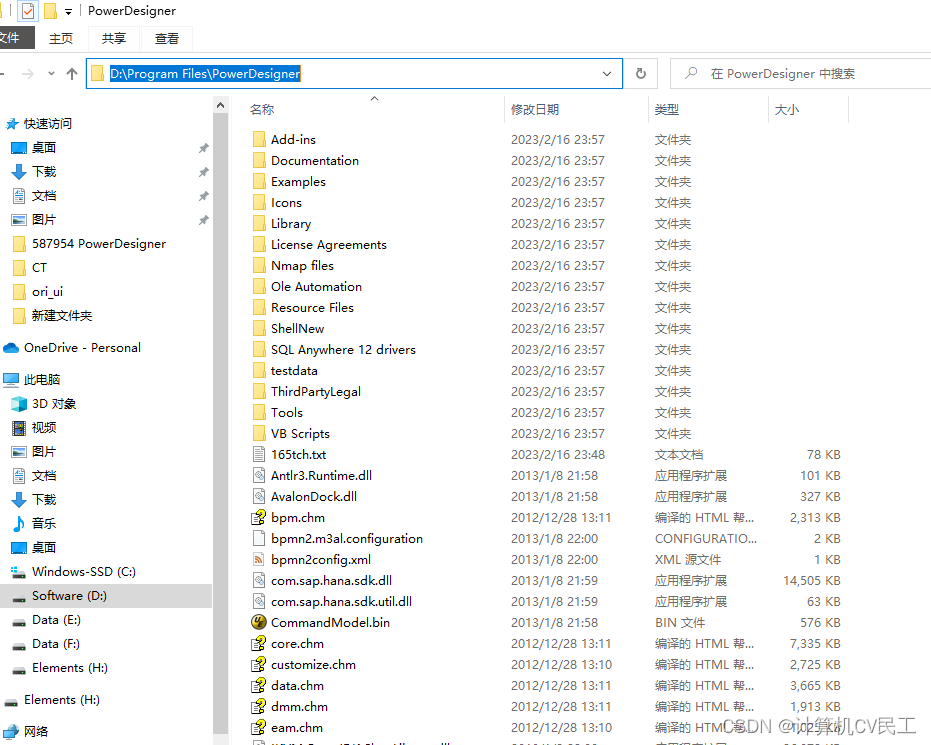Open Data (F:) drive
This screenshot has height=745, width=931.
point(56,644)
